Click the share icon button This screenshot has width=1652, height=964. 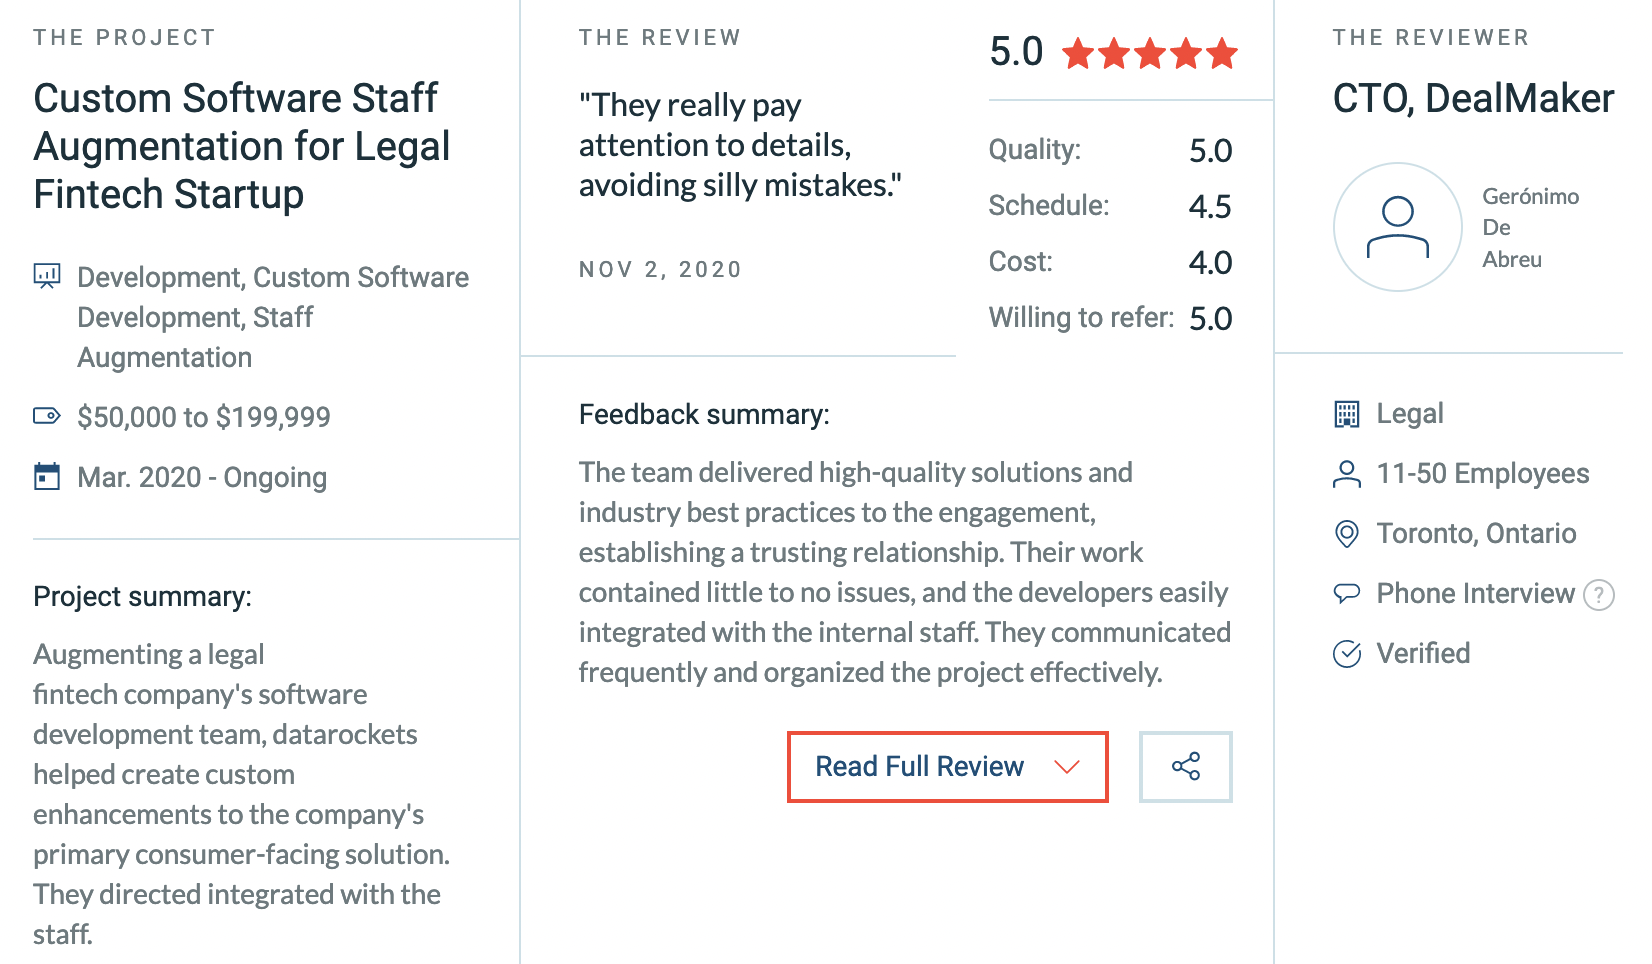(x=1185, y=767)
